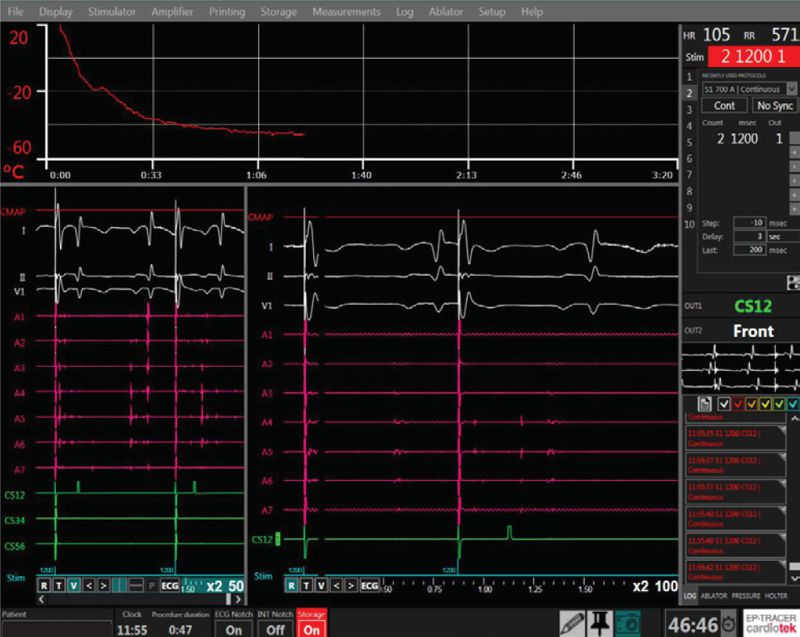The height and width of the screenshot is (637, 800).
Task: Open the Delay unit sec dropdown
Action: [783, 237]
